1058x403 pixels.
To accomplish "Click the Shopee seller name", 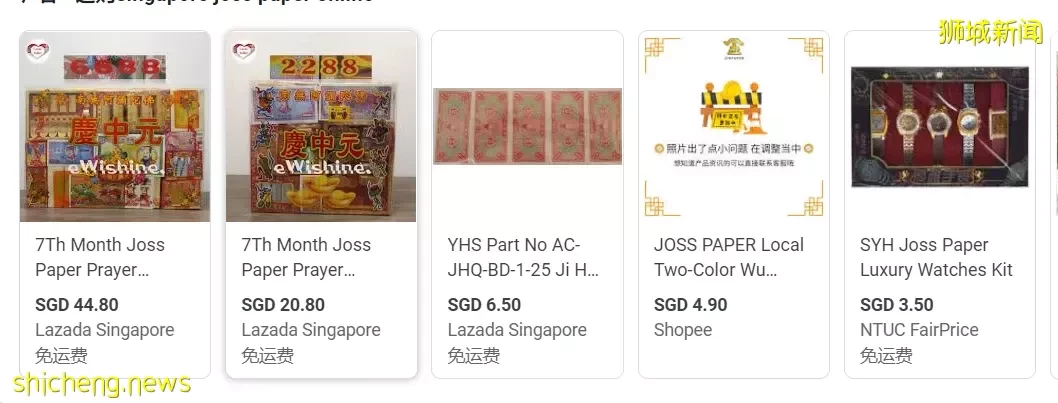I will [683, 330].
